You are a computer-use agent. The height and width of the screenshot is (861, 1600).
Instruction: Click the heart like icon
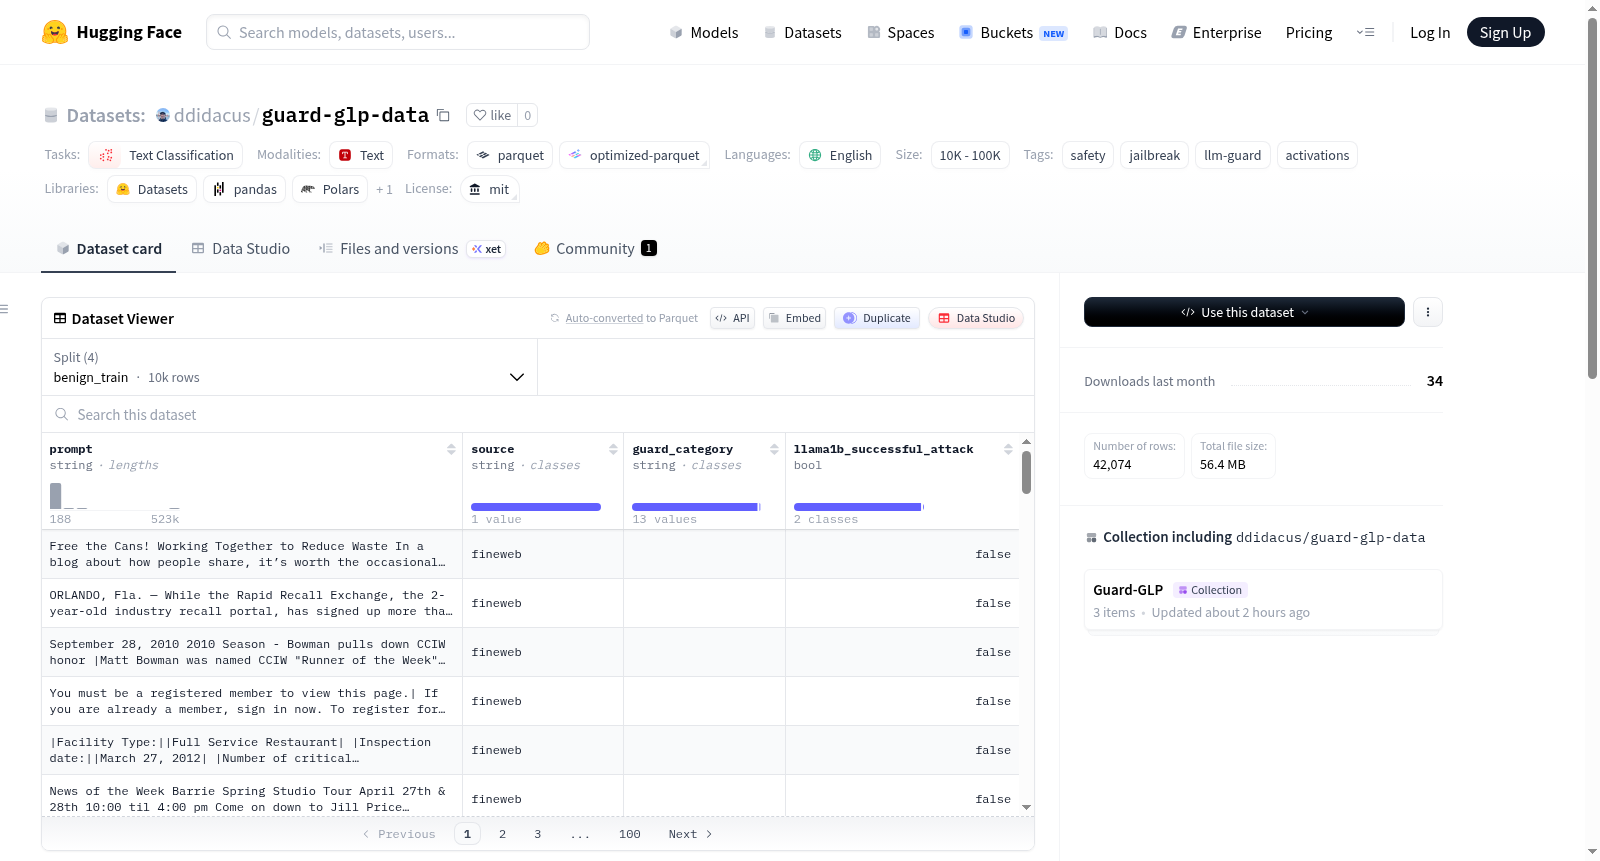pyautogui.click(x=480, y=115)
